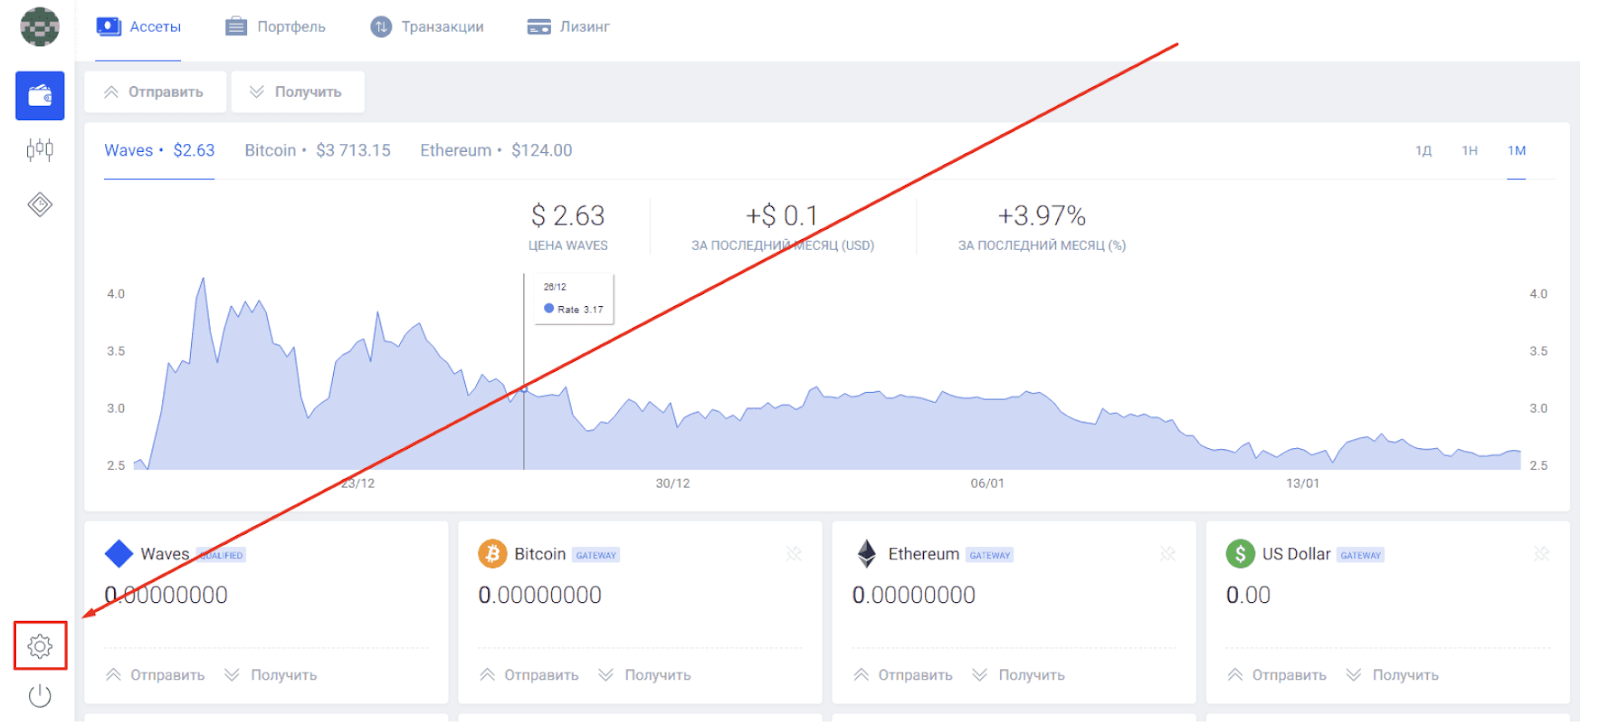Image resolution: width=1600 pixels, height=726 pixels.
Task: Click Отправить on the Waves card
Action: tap(155, 675)
